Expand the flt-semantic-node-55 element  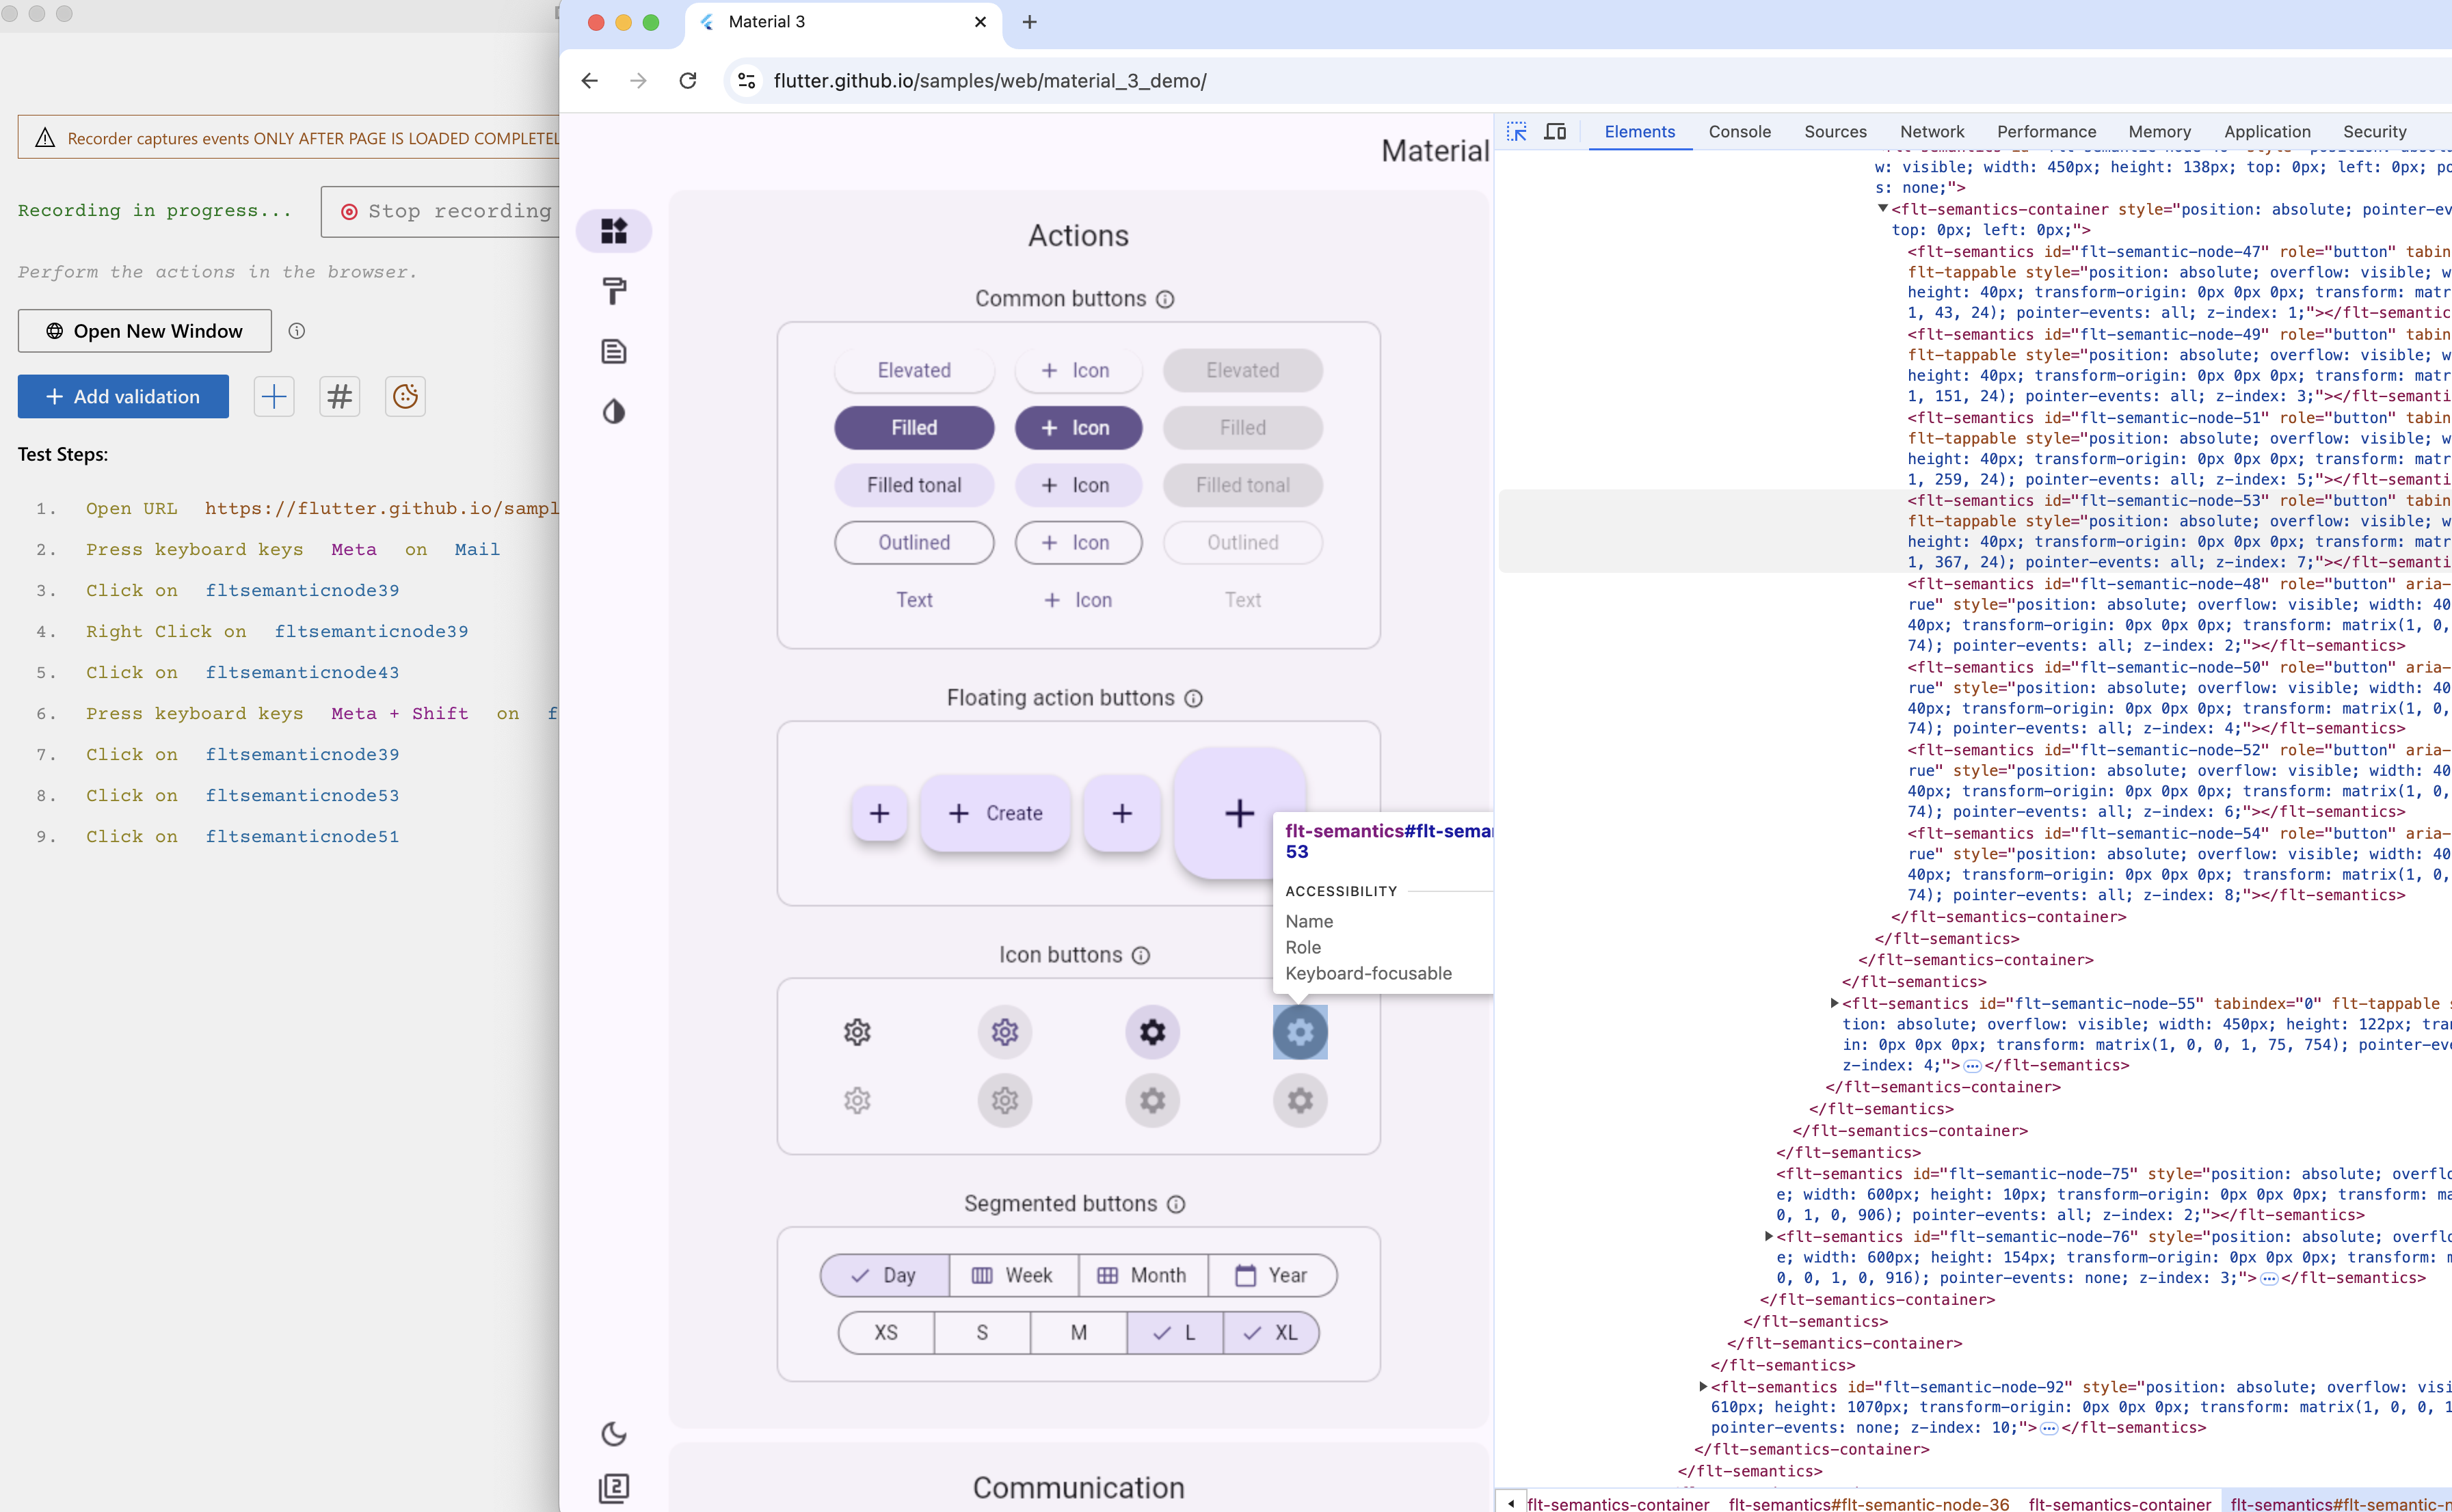pyautogui.click(x=1834, y=1003)
